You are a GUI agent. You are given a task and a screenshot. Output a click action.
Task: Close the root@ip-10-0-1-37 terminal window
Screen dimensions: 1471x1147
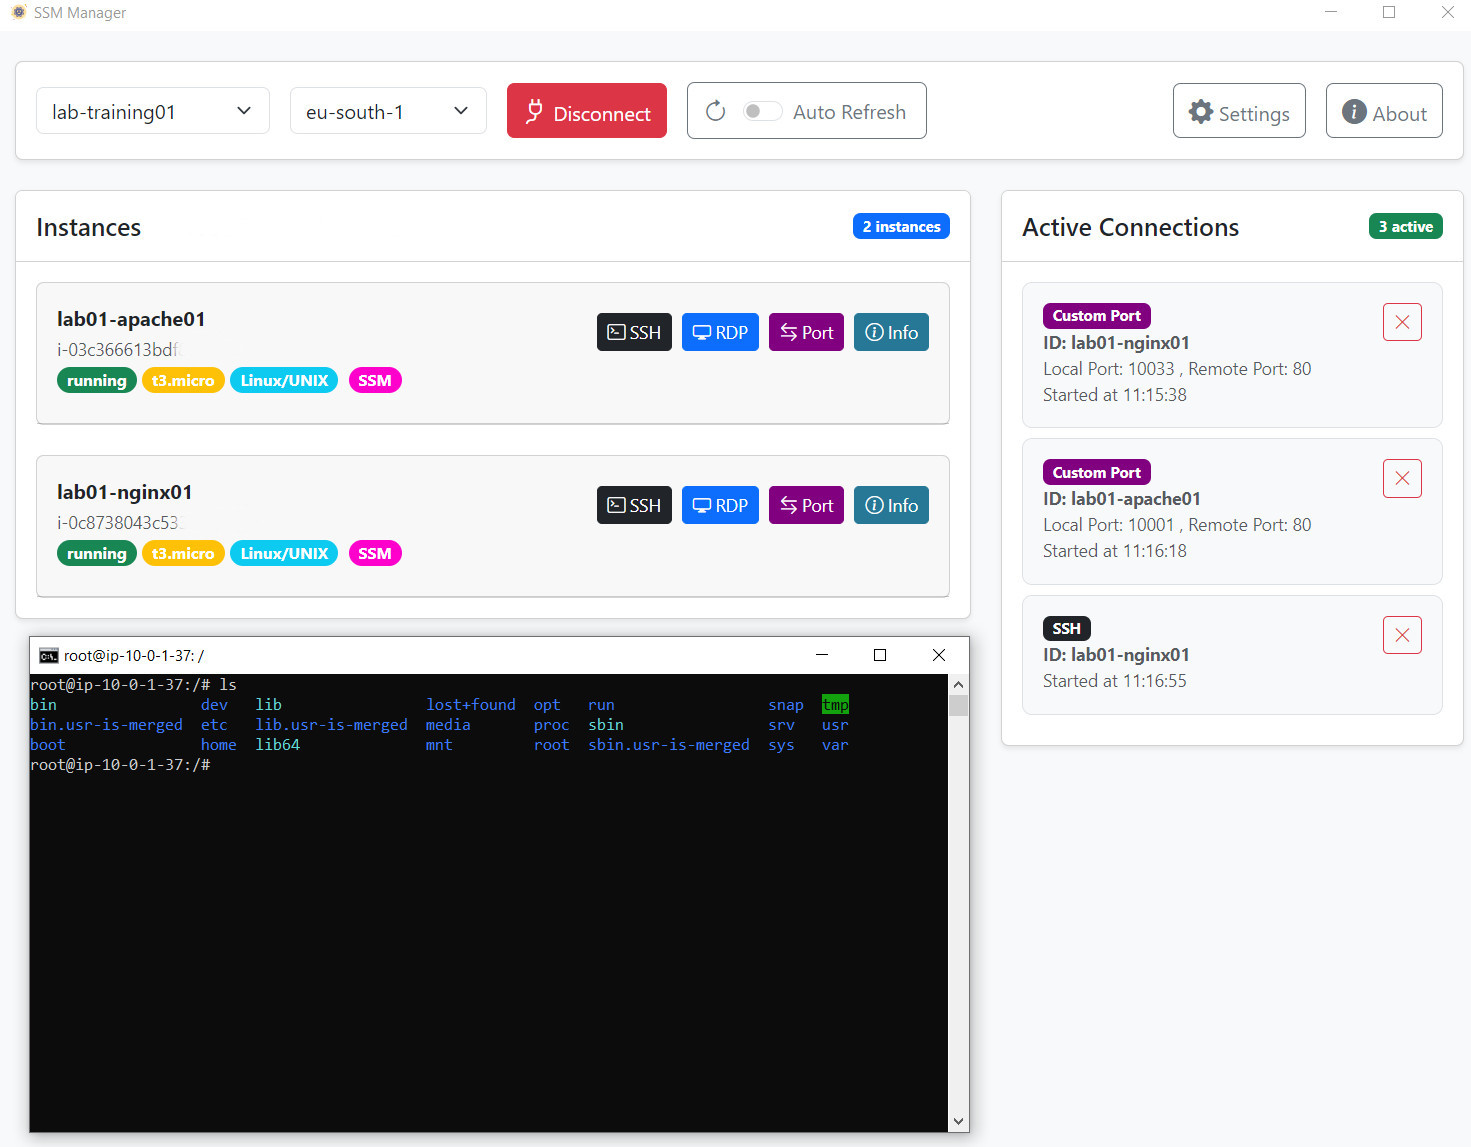[x=938, y=655]
